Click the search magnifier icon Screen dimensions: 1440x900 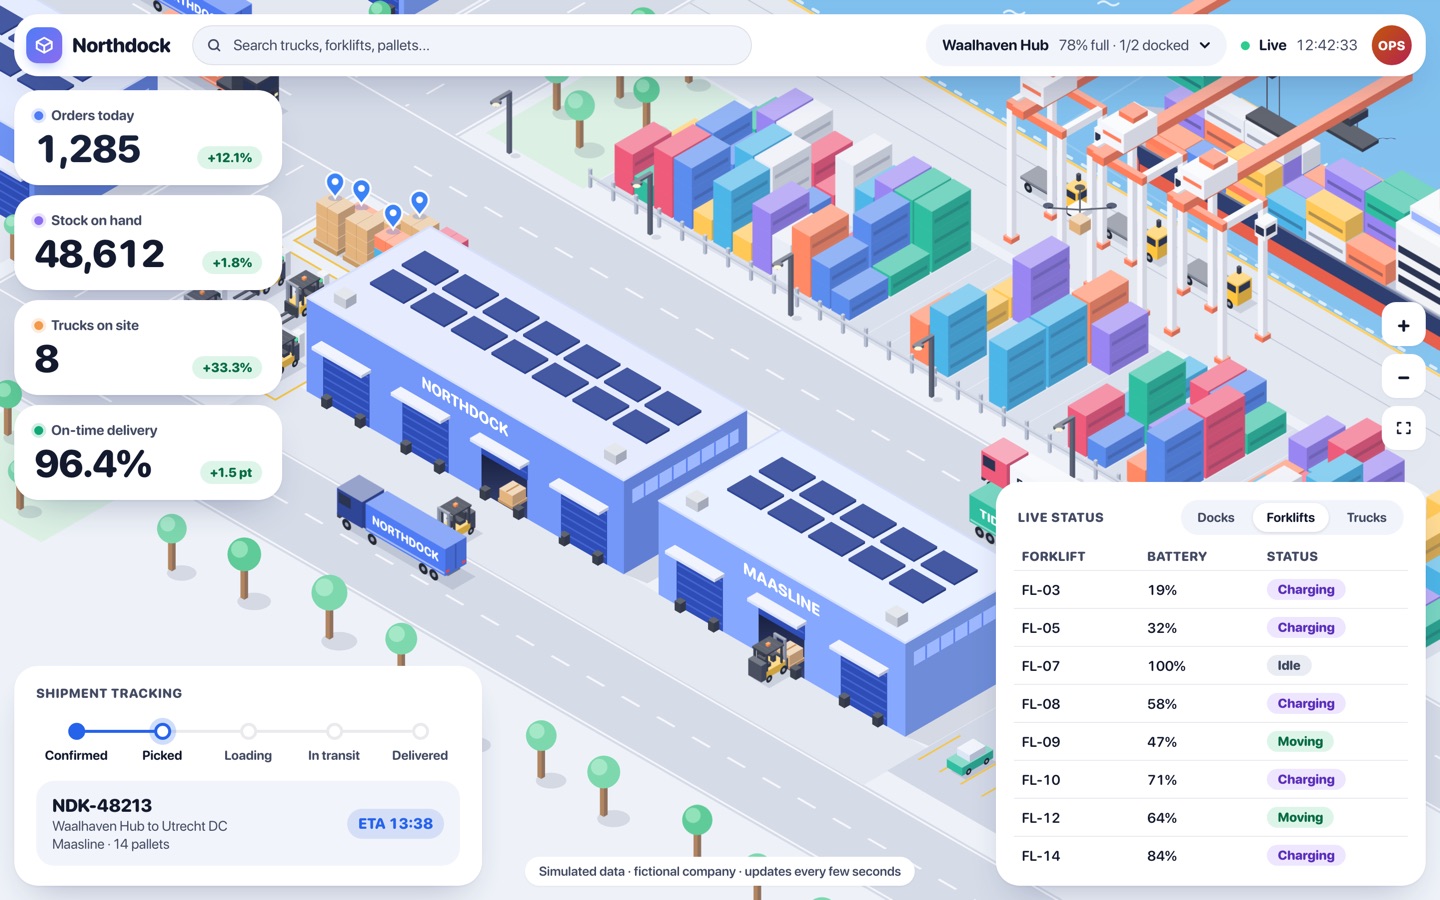(214, 45)
